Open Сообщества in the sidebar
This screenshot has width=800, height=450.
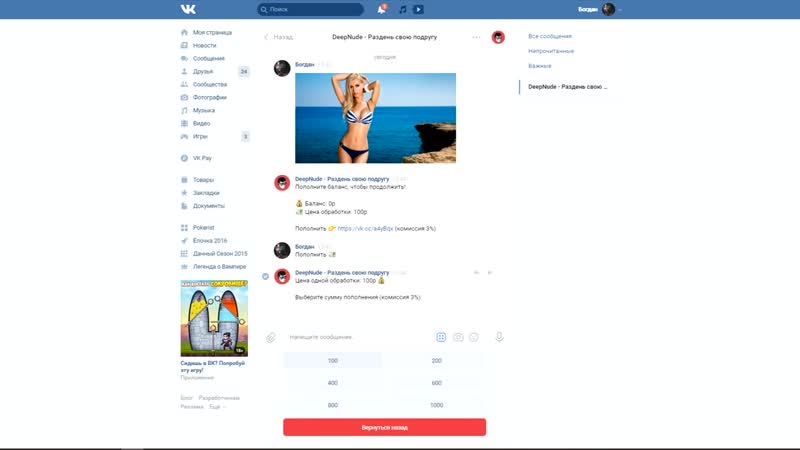[210, 84]
